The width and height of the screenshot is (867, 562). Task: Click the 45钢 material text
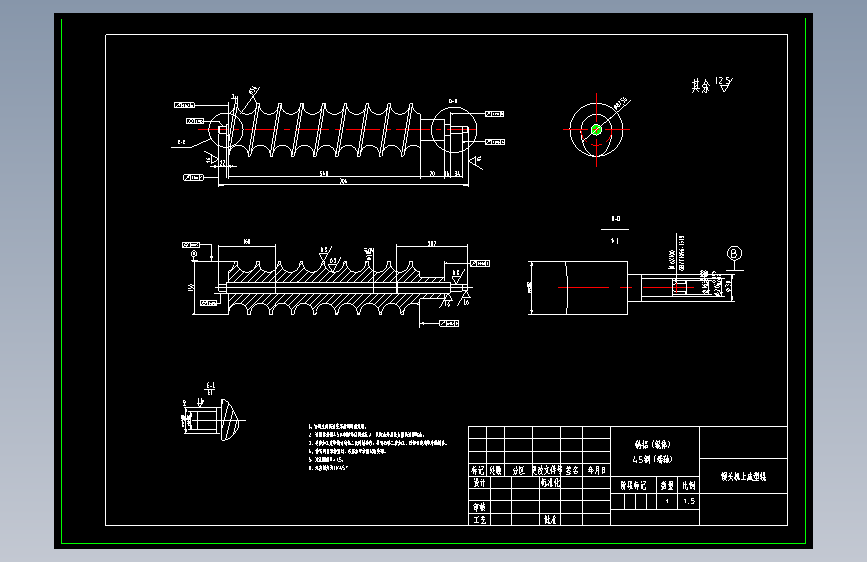coord(652,459)
